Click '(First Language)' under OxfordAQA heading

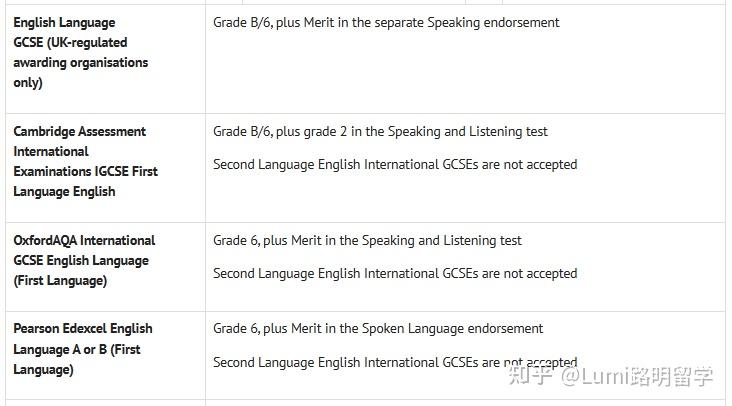[60, 281]
